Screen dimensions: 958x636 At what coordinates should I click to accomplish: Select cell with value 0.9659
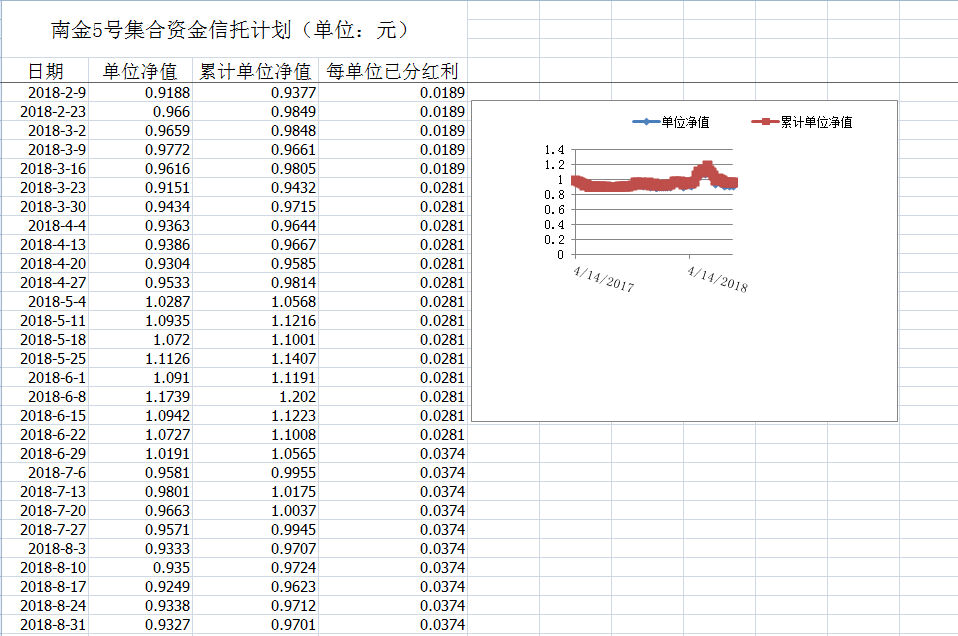tap(141, 131)
